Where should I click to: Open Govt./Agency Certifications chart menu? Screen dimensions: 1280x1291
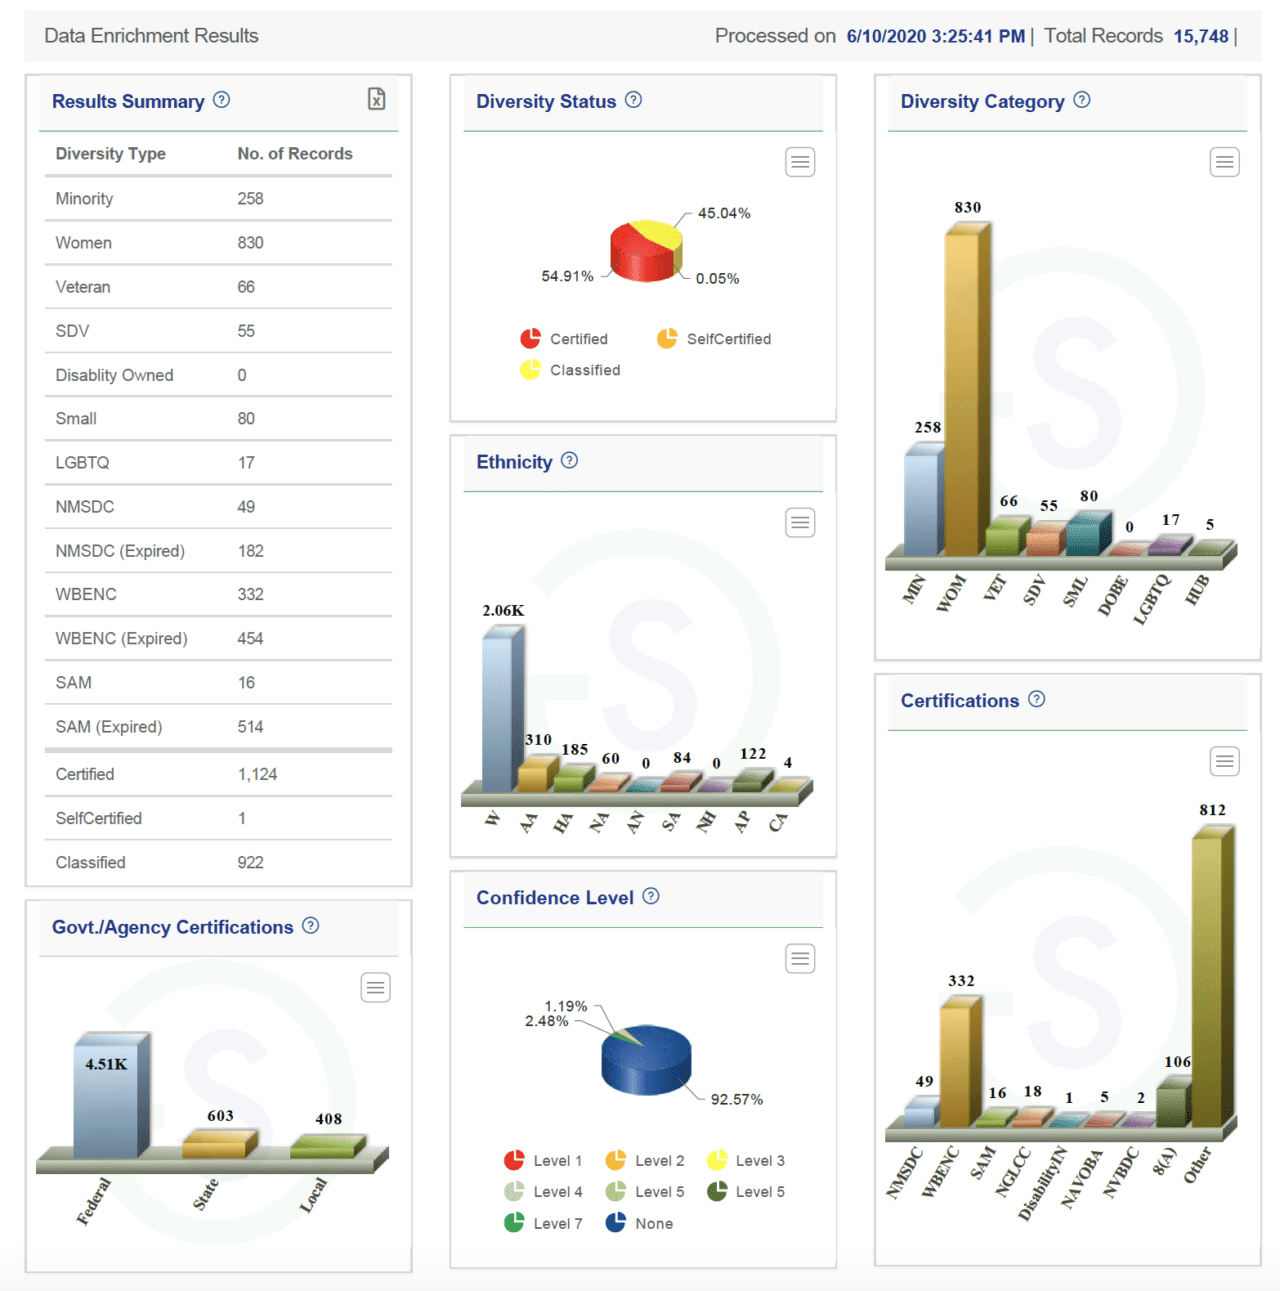coord(375,988)
